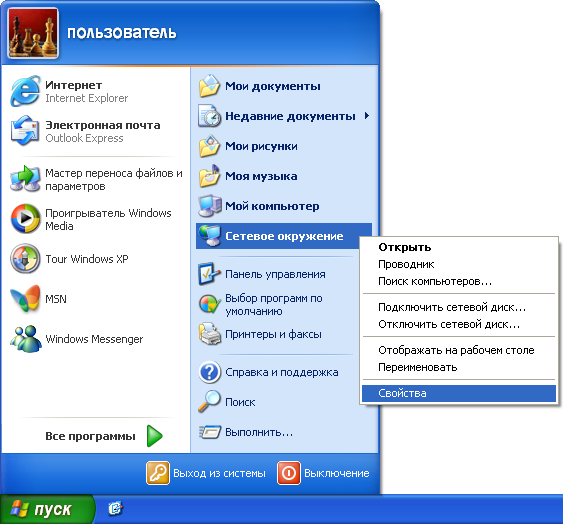Launch the Files and Settings Transfer Wizard icon
This screenshot has height=524, width=563.
point(25,179)
